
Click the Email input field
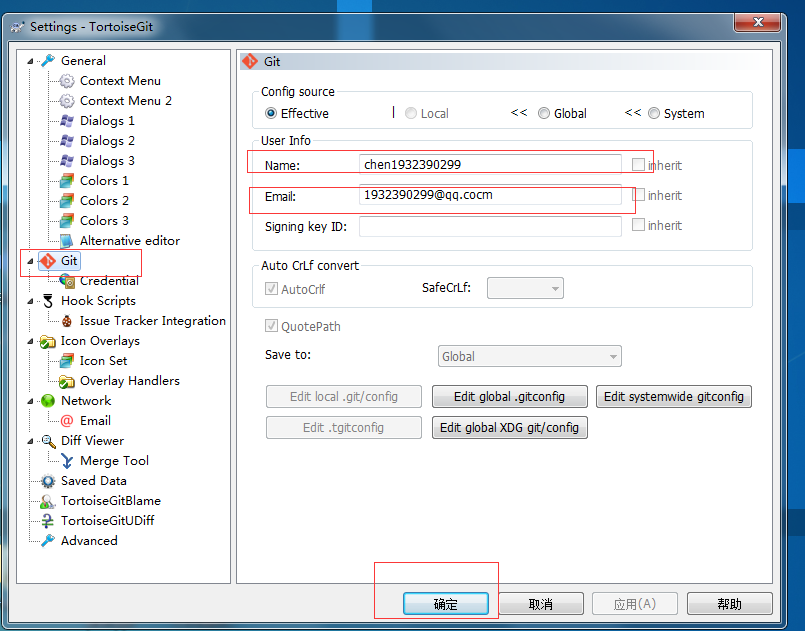[490, 195]
